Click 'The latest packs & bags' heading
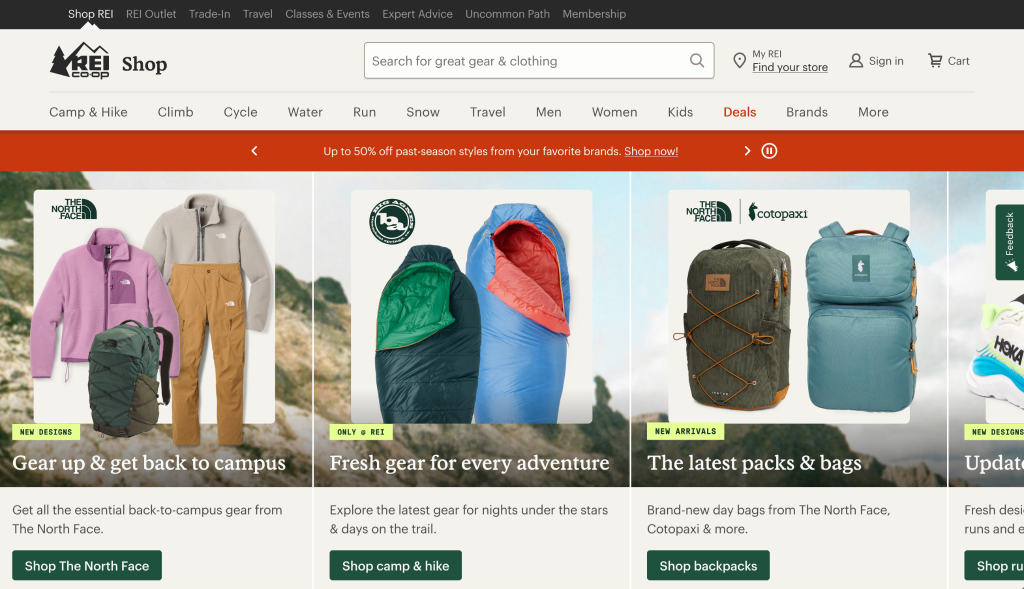The width and height of the screenshot is (1024, 589). click(x=754, y=462)
